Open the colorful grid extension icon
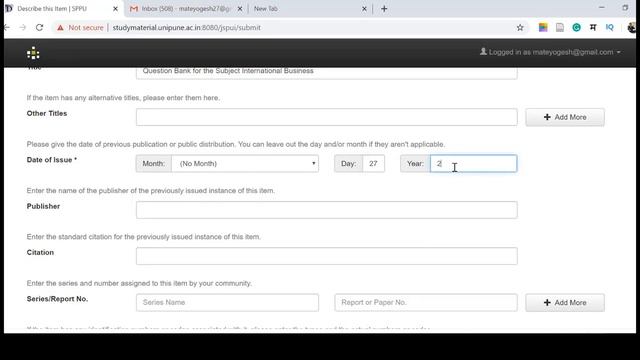This screenshot has height=360, width=640. tap(543, 27)
